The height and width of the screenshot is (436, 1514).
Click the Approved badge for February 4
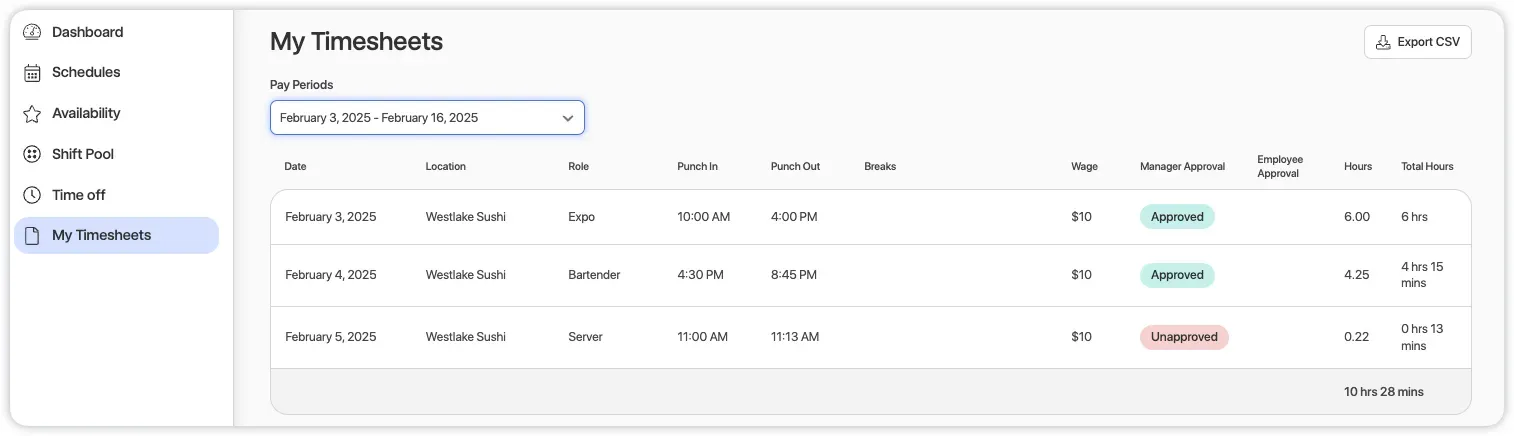pyautogui.click(x=1177, y=275)
